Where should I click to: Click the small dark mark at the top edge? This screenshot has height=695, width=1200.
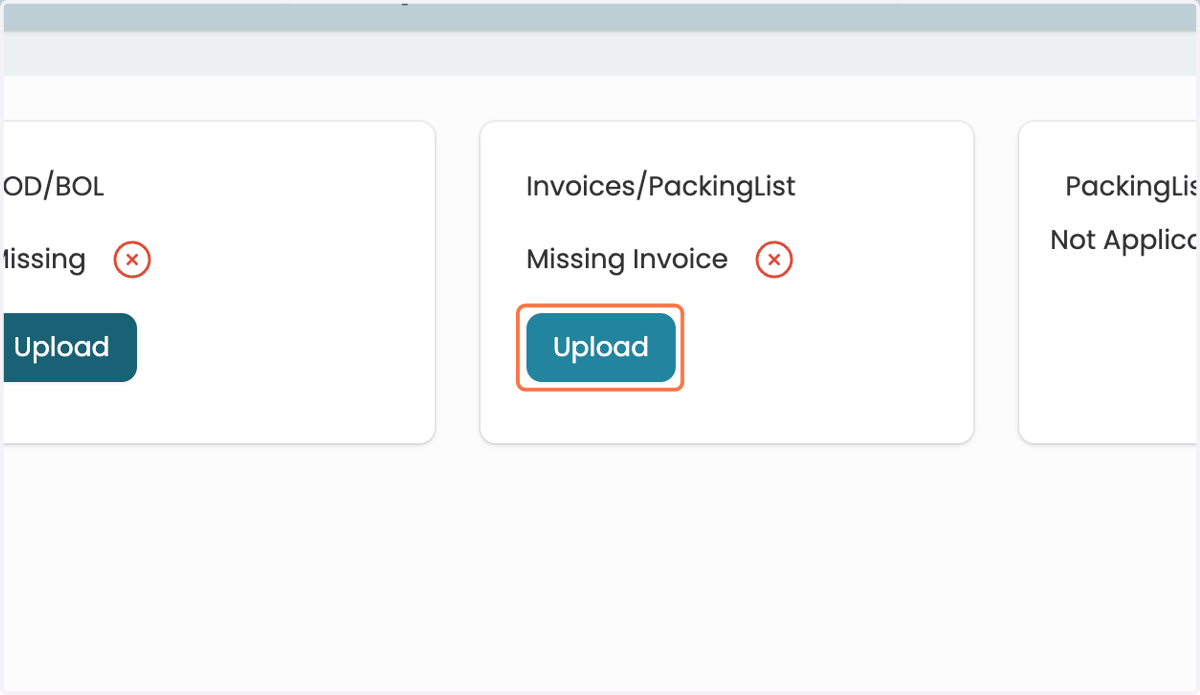coord(405,4)
